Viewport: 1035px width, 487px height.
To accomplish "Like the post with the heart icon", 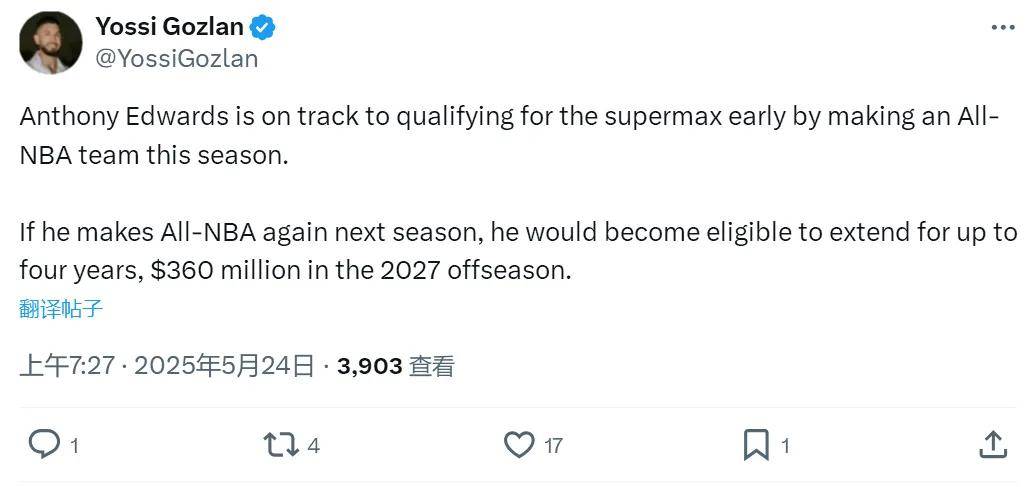I will pyautogui.click(x=519, y=445).
